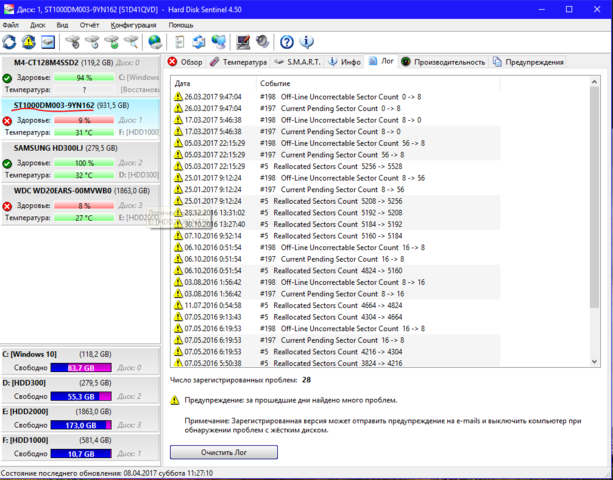
Task: Select the E: [HDD2000] partition entry
Action: [x=80, y=418]
